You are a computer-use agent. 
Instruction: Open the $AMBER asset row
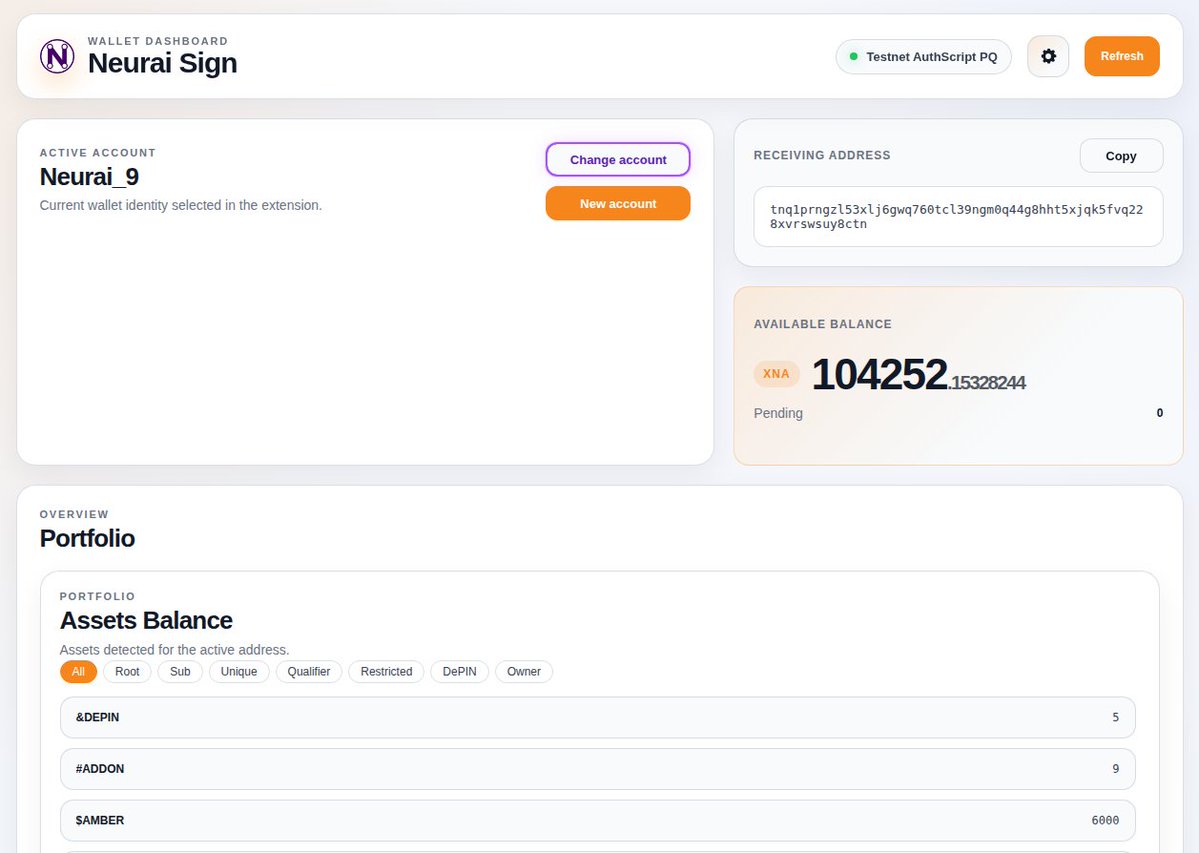[598, 820]
